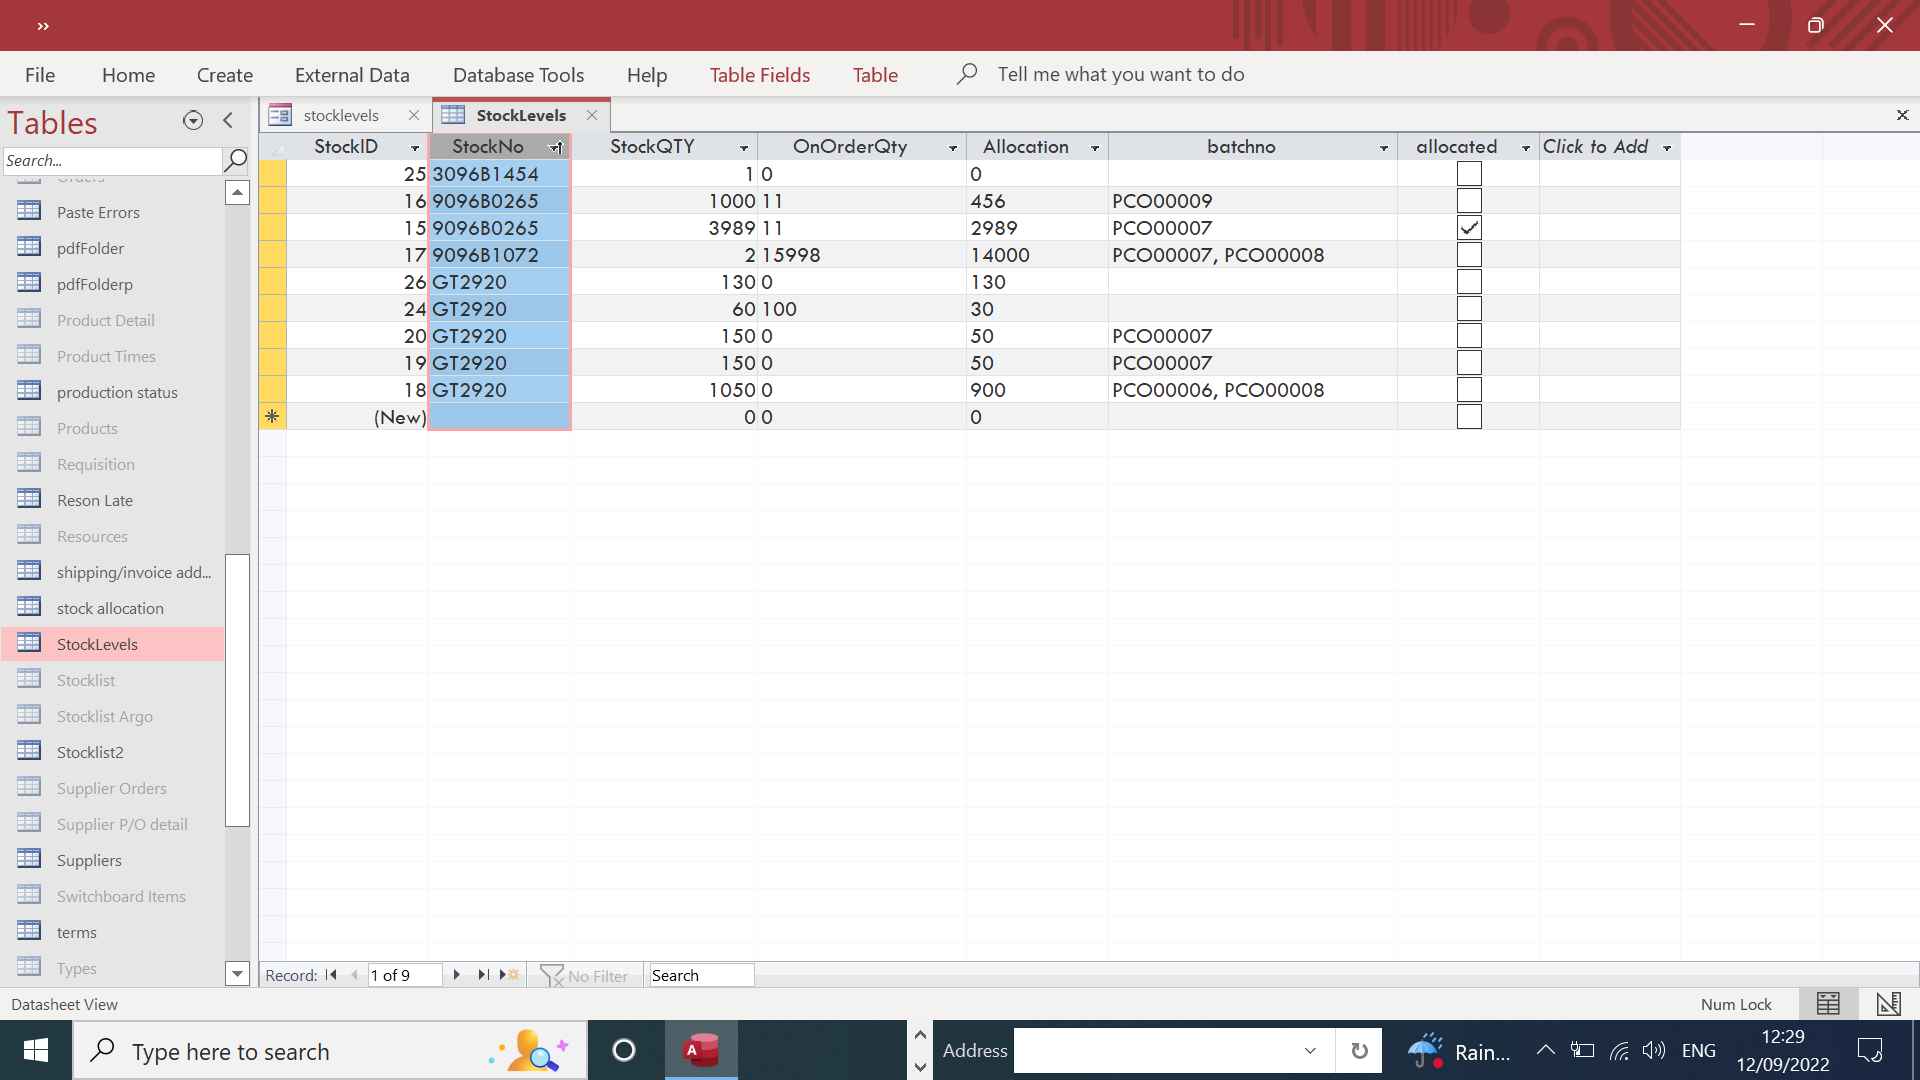This screenshot has height=1080, width=1920.
Task: Click the record Search input box
Action: click(701, 976)
